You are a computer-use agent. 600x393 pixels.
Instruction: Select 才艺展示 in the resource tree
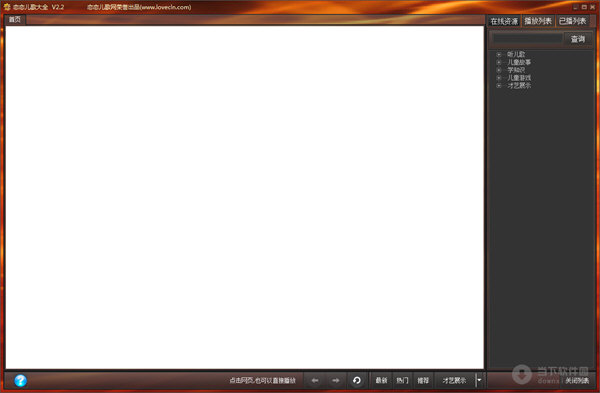point(519,86)
